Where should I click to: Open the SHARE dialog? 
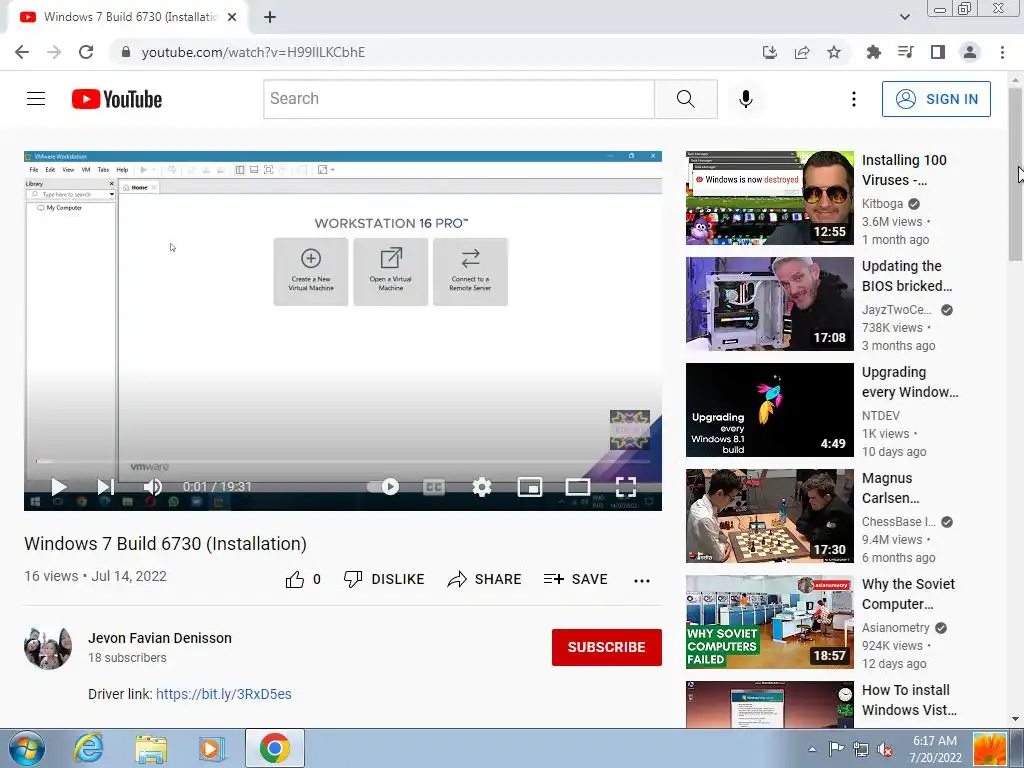click(484, 579)
